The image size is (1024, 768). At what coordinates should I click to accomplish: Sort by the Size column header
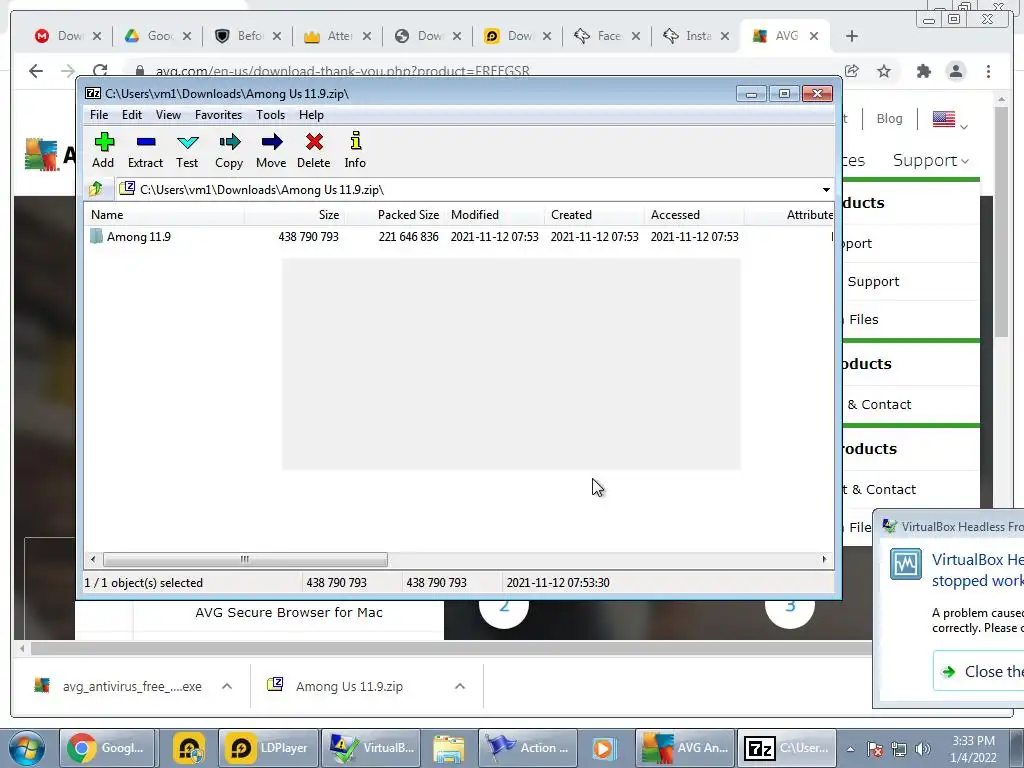pos(295,215)
